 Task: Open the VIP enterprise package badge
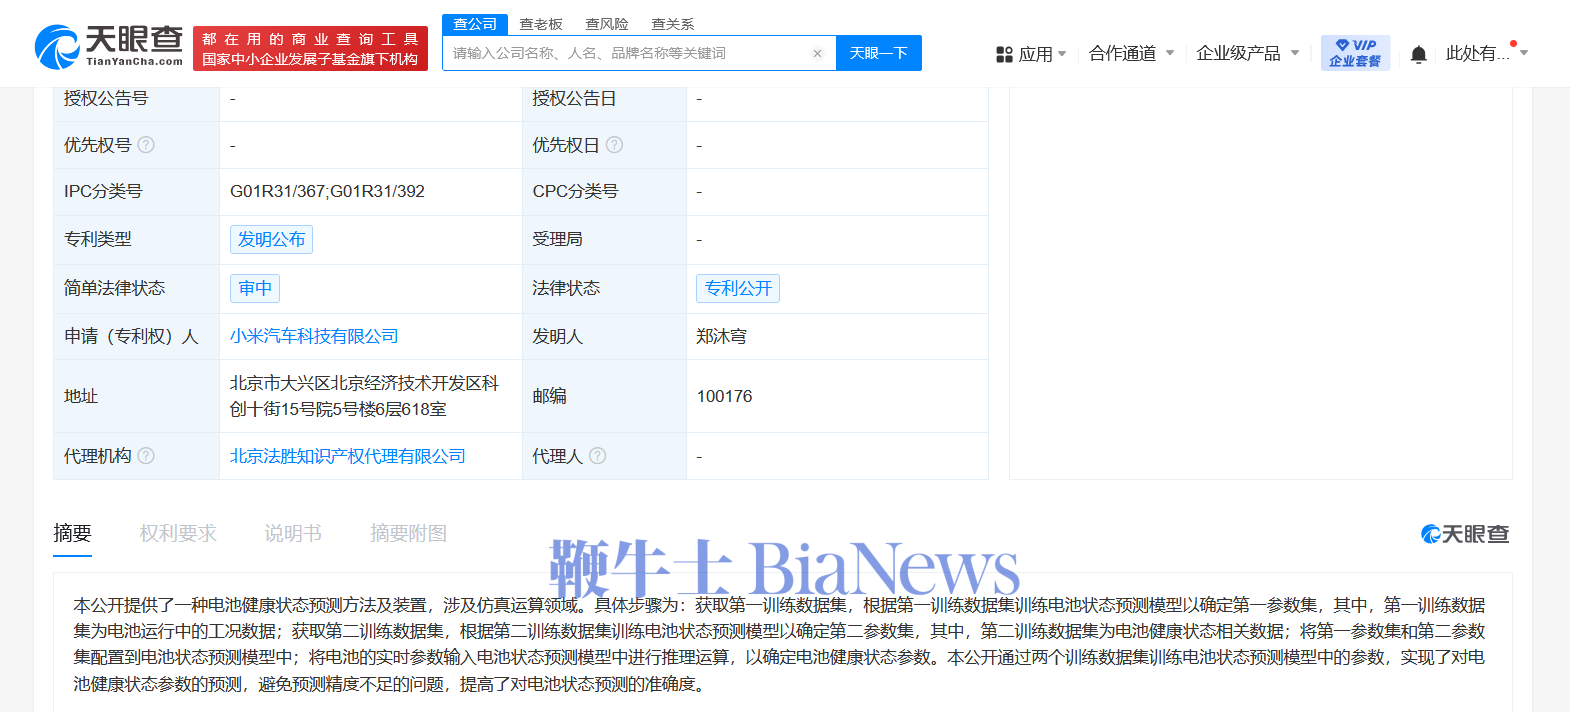click(1355, 53)
